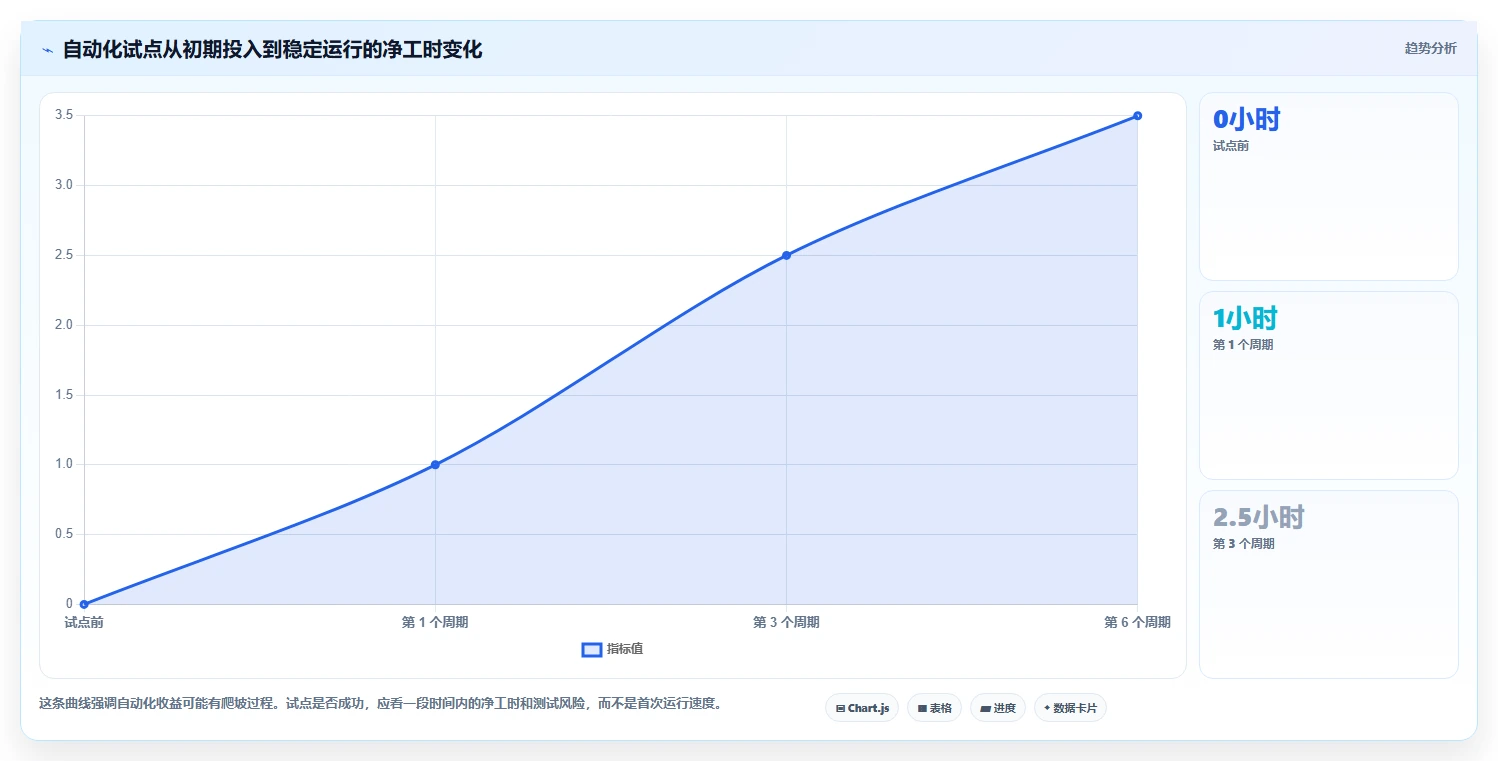Click the 第 1 个周期 x-axis label
Image resolution: width=1498 pixels, height=761 pixels.
click(x=435, y=622)
